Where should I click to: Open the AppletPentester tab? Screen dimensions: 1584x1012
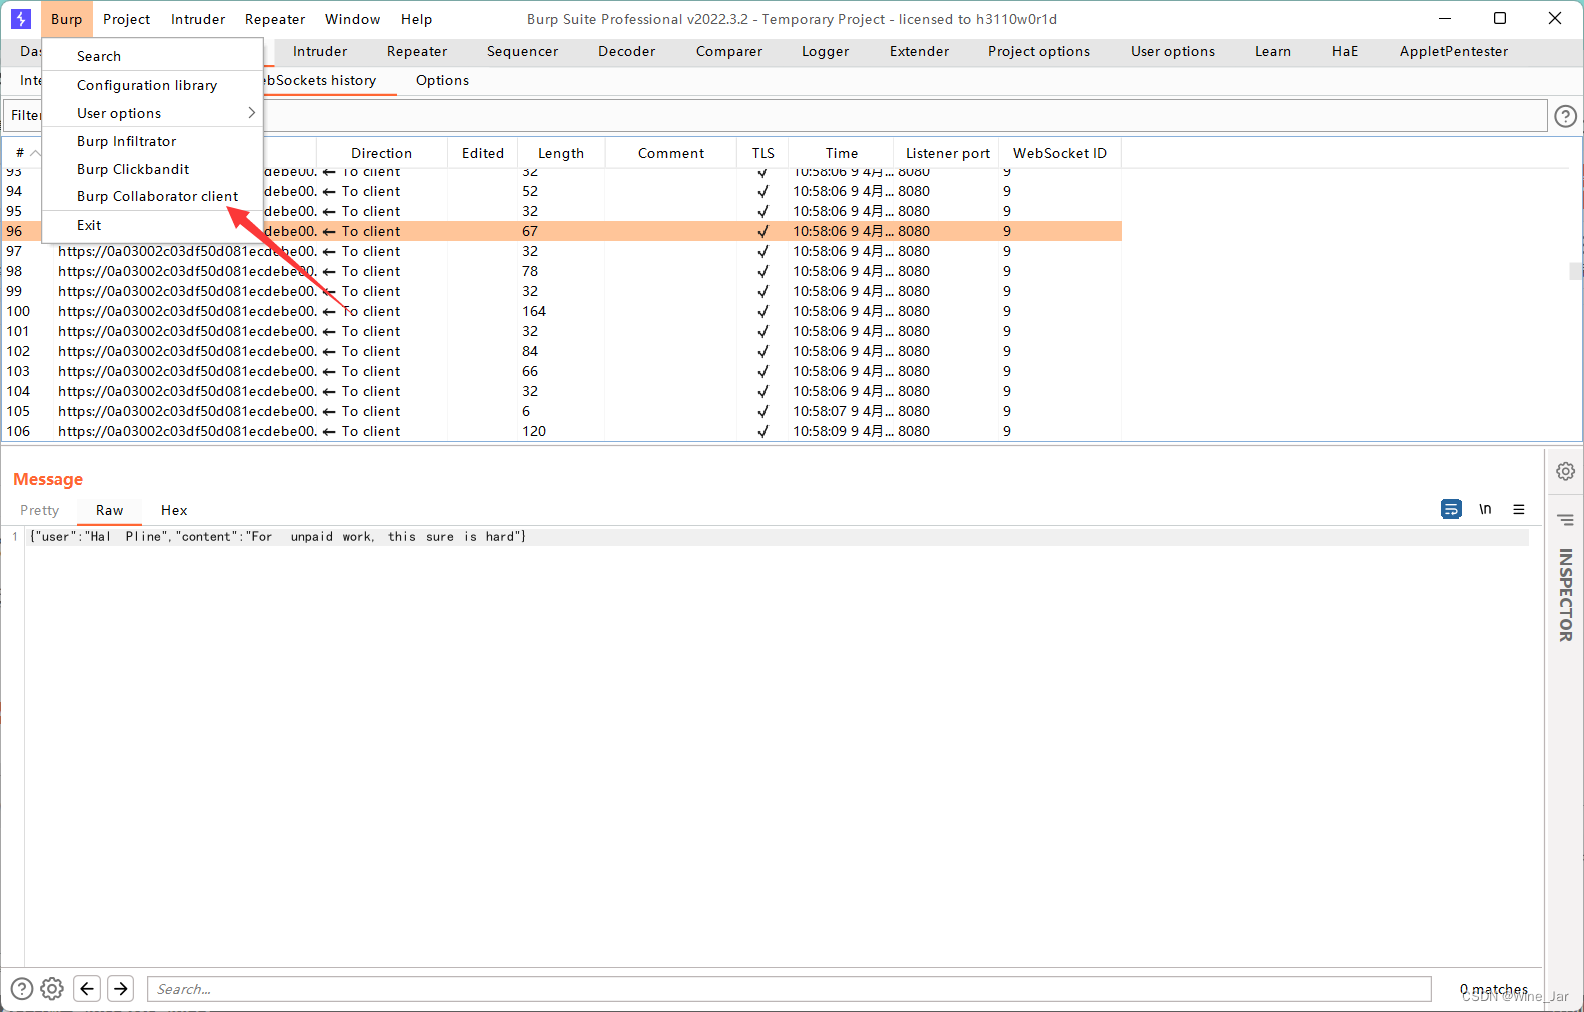click(x=1453, y=51)
